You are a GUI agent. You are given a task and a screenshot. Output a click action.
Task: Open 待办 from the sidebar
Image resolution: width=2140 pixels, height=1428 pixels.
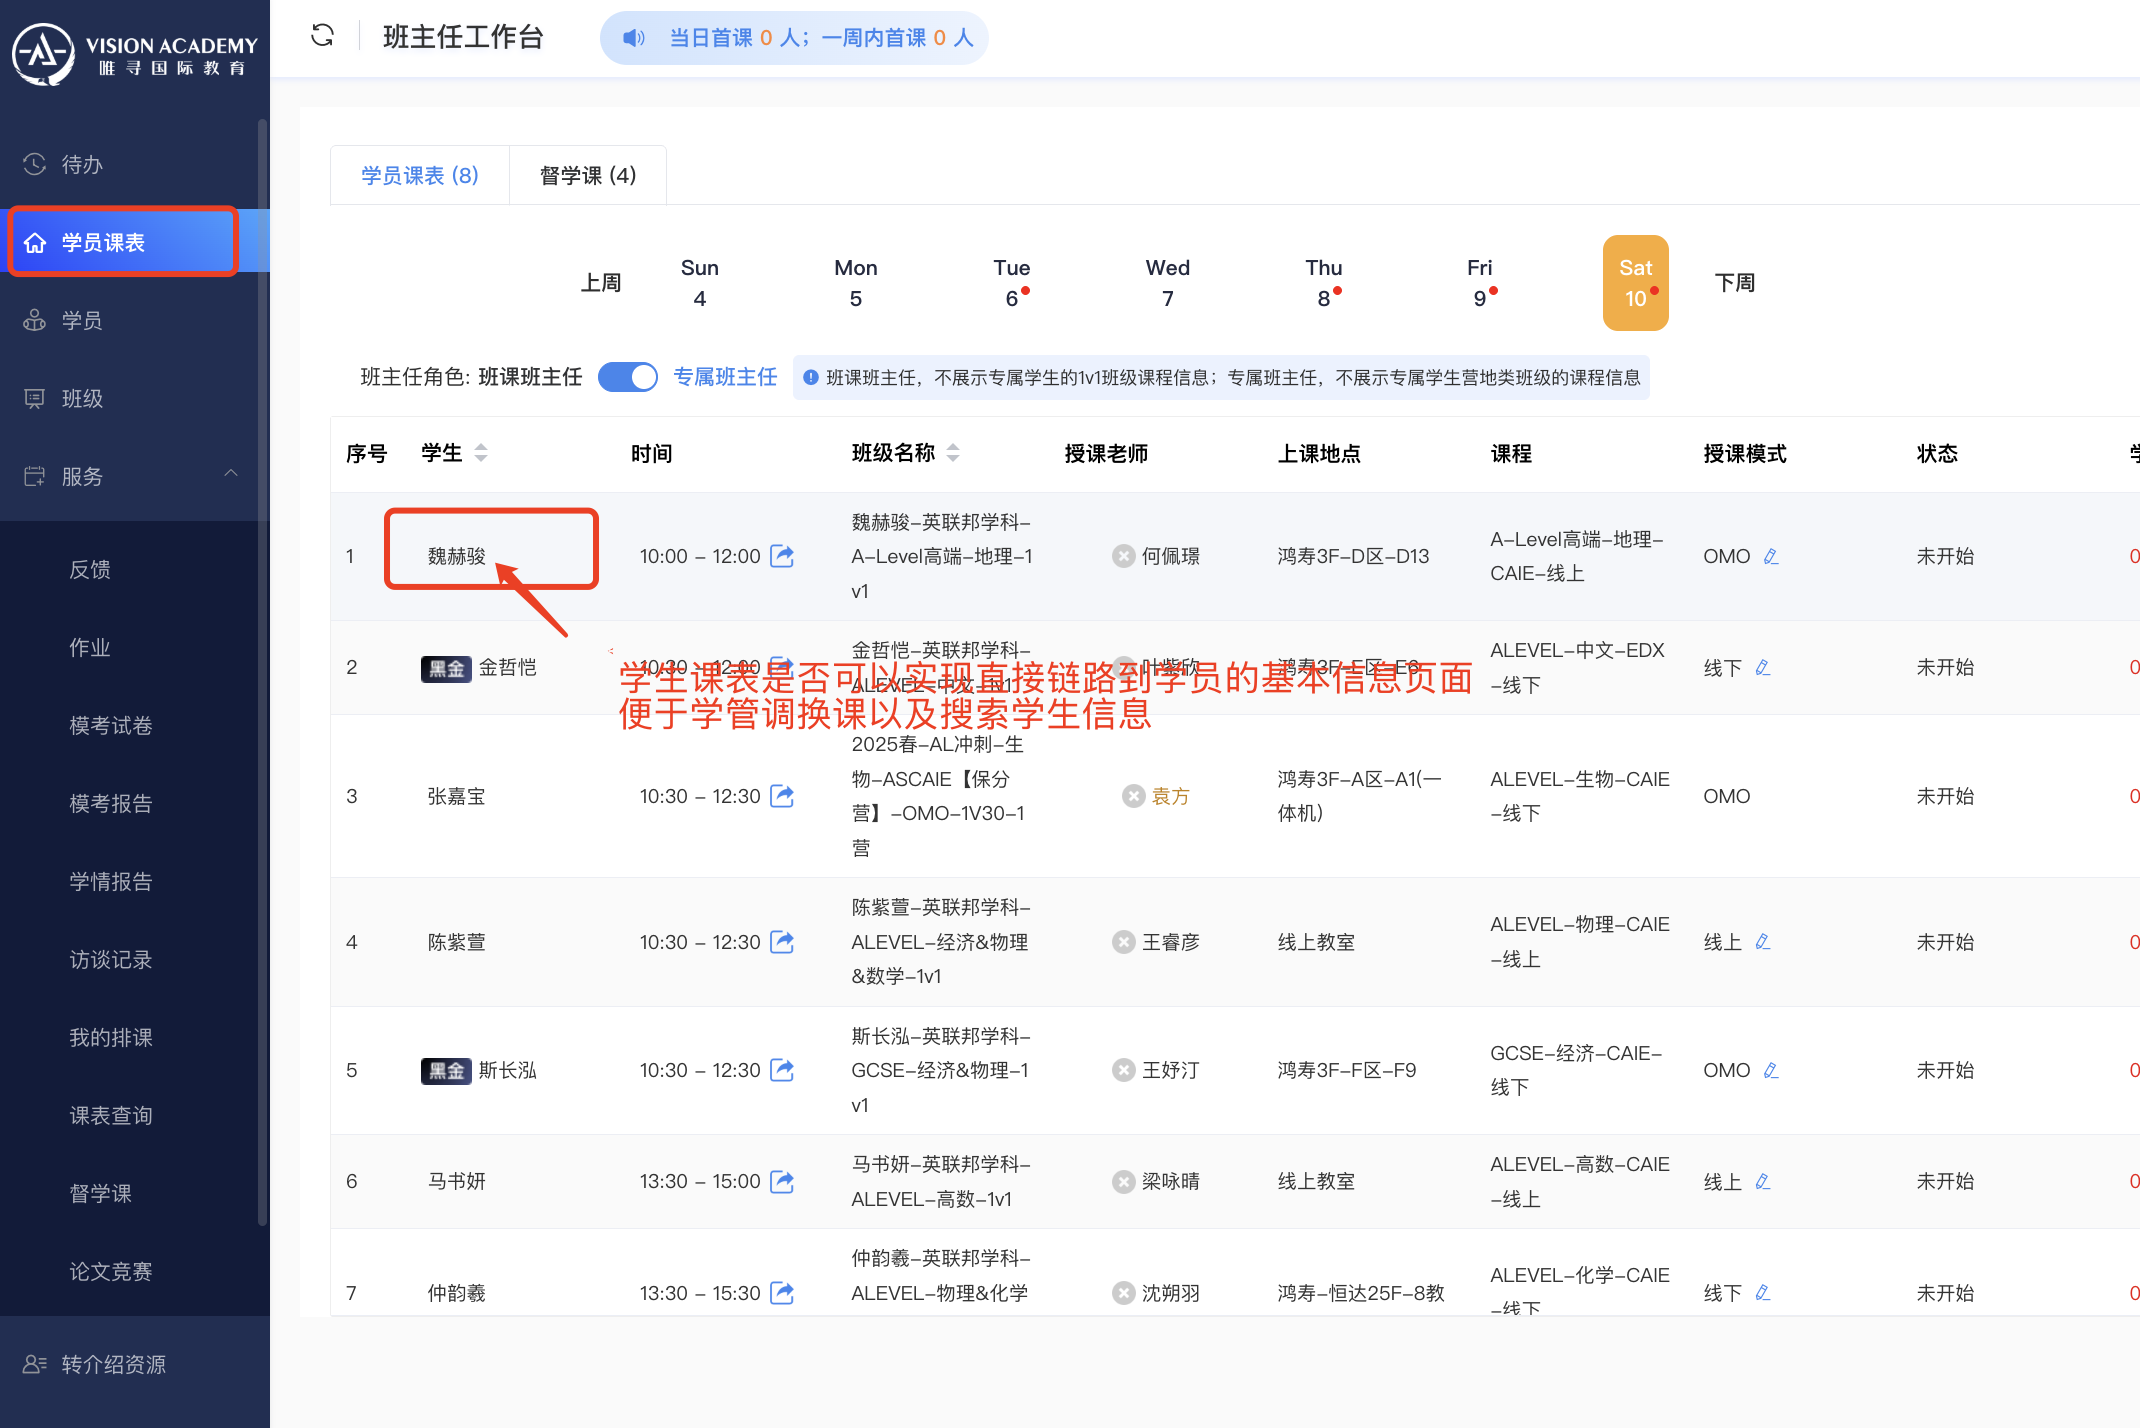pos(82,164)
